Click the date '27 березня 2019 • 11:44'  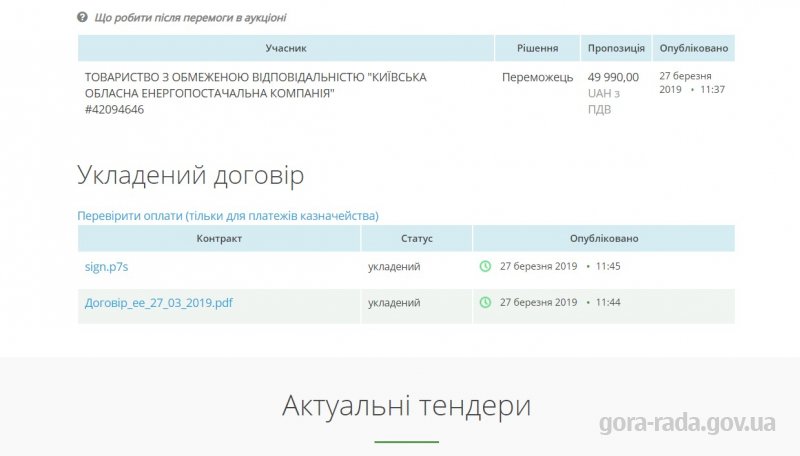(x=560, y=302)
